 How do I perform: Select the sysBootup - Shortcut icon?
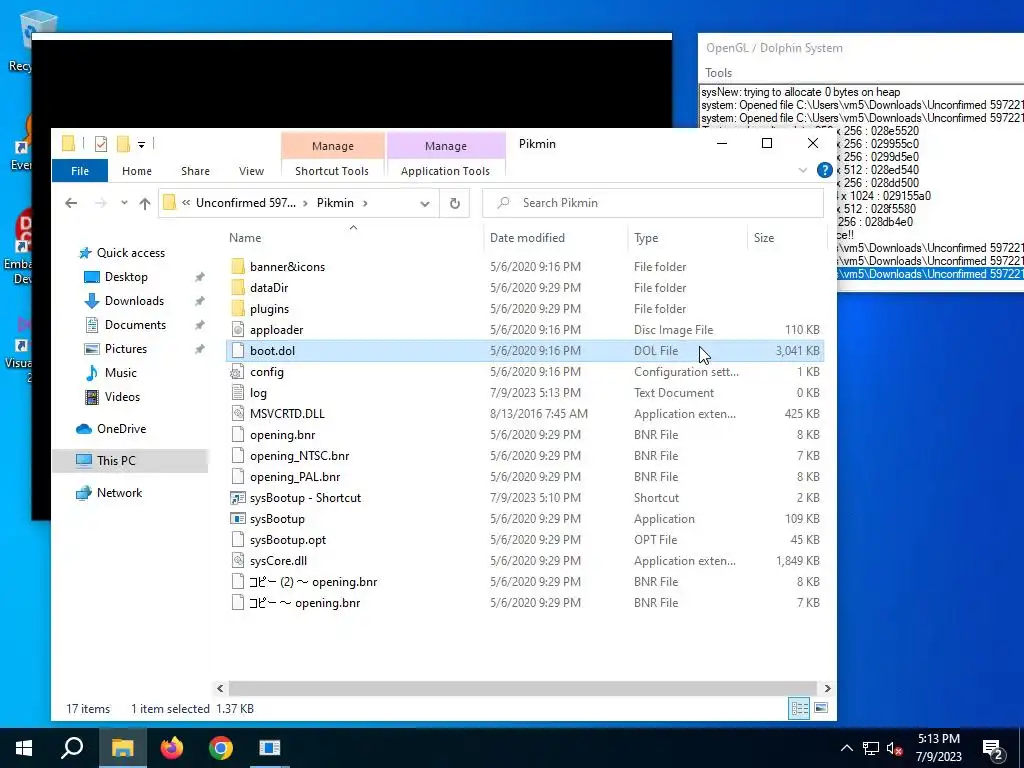pos(238,498)
